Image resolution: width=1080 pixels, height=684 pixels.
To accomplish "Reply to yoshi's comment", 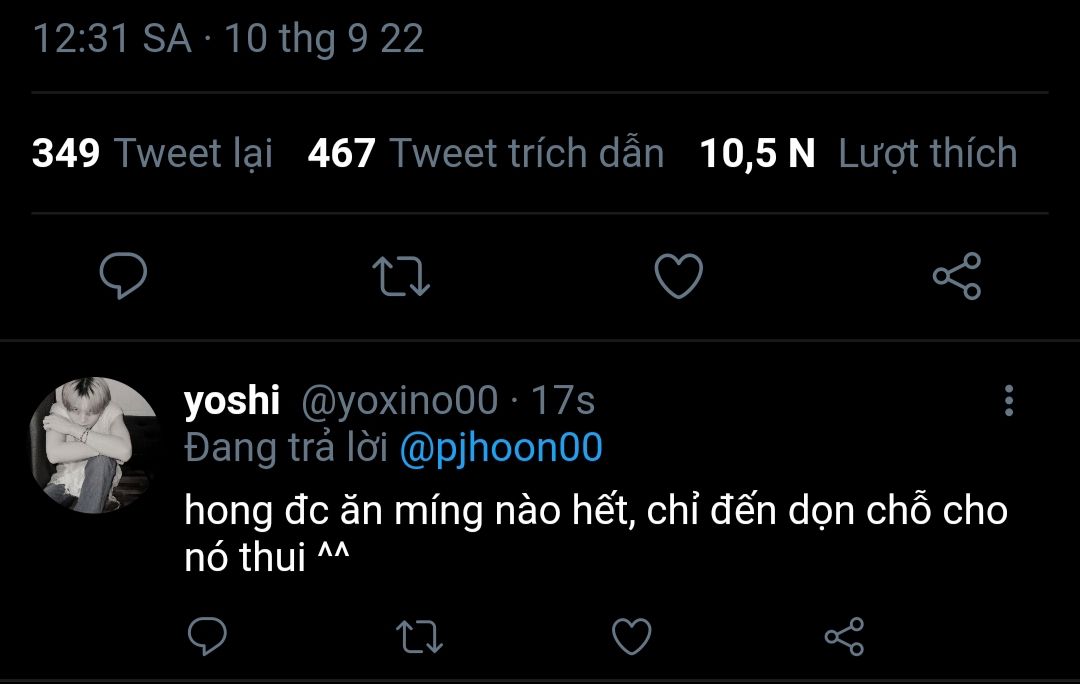I will (207, 637).
